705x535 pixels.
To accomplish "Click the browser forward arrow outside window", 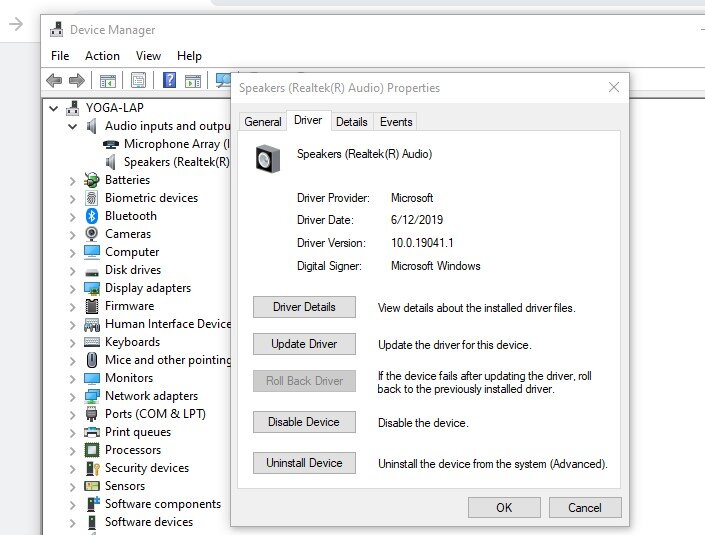I will 16,24.
